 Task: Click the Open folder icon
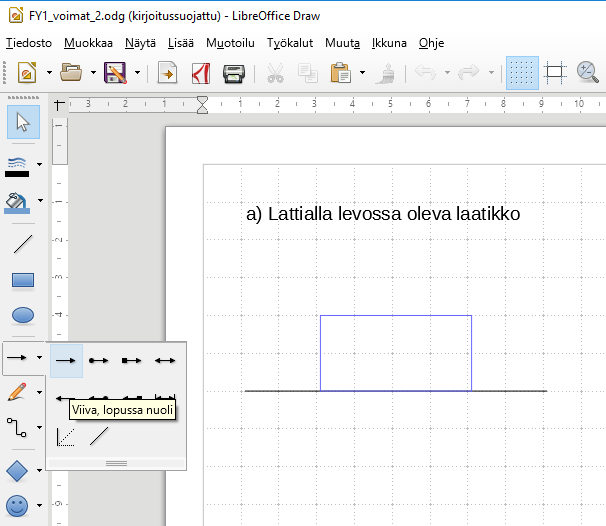point(71,73)
